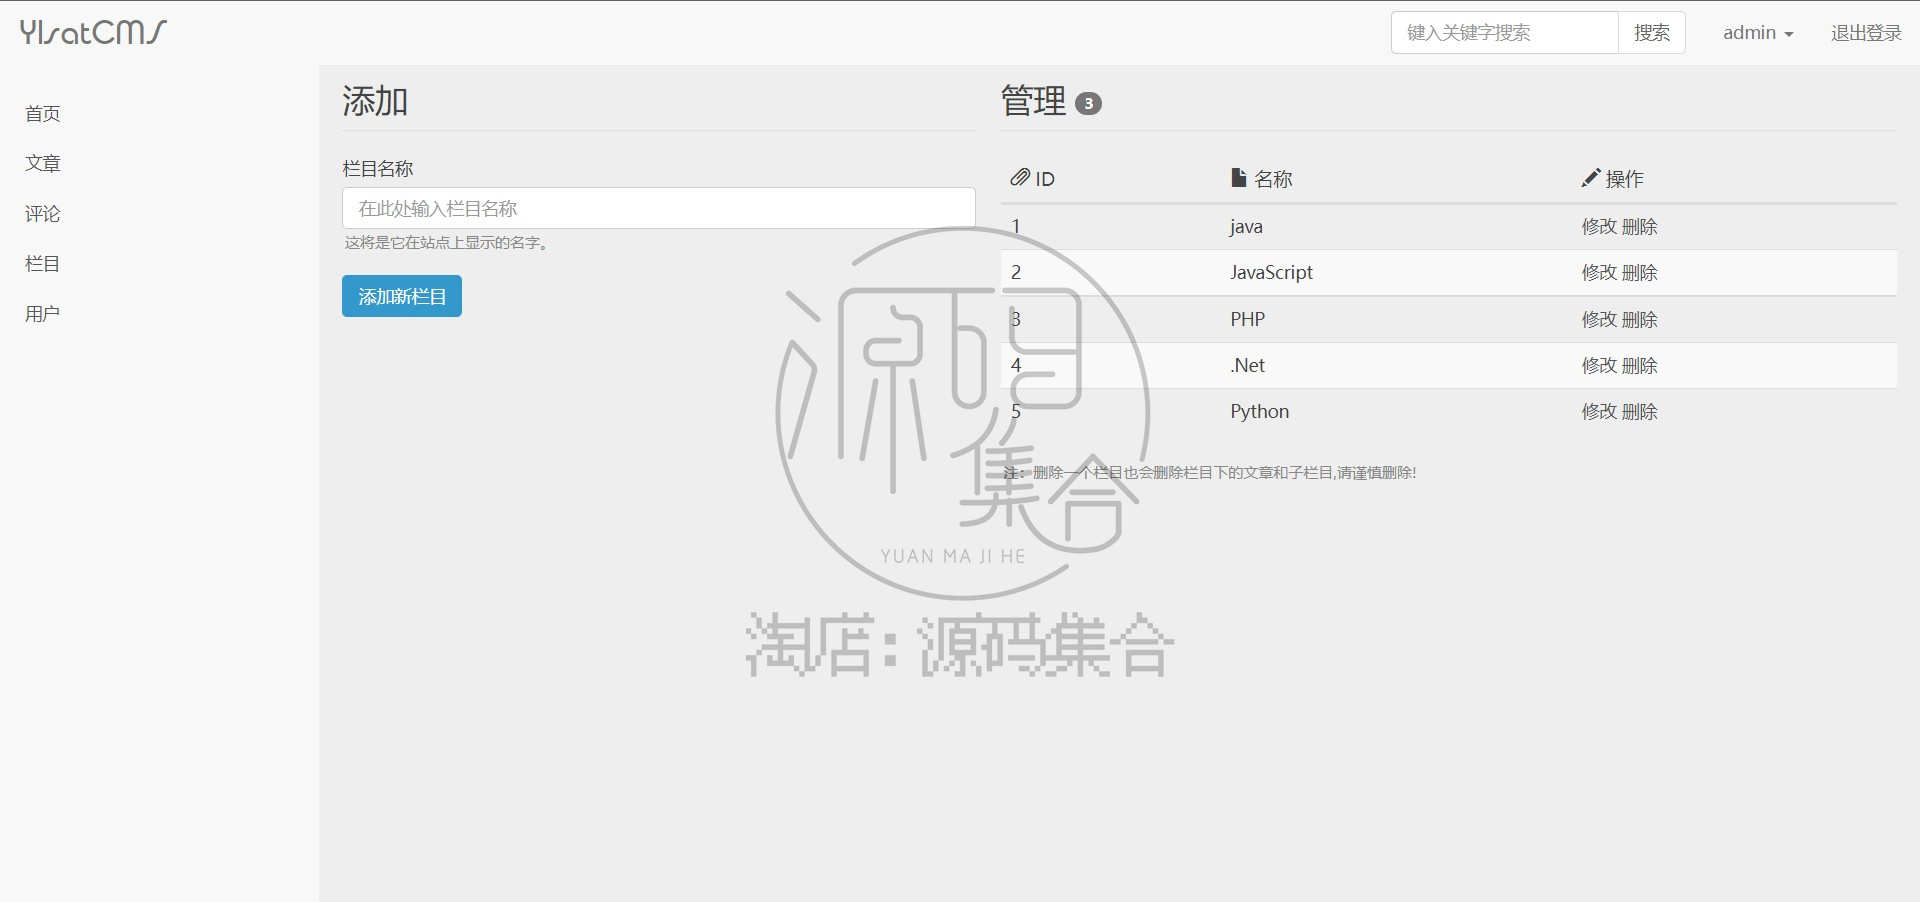The height and width of the screenshot is (902, 1920).
Task: Open the admin user dropdown
Action: coord(1757,33)
